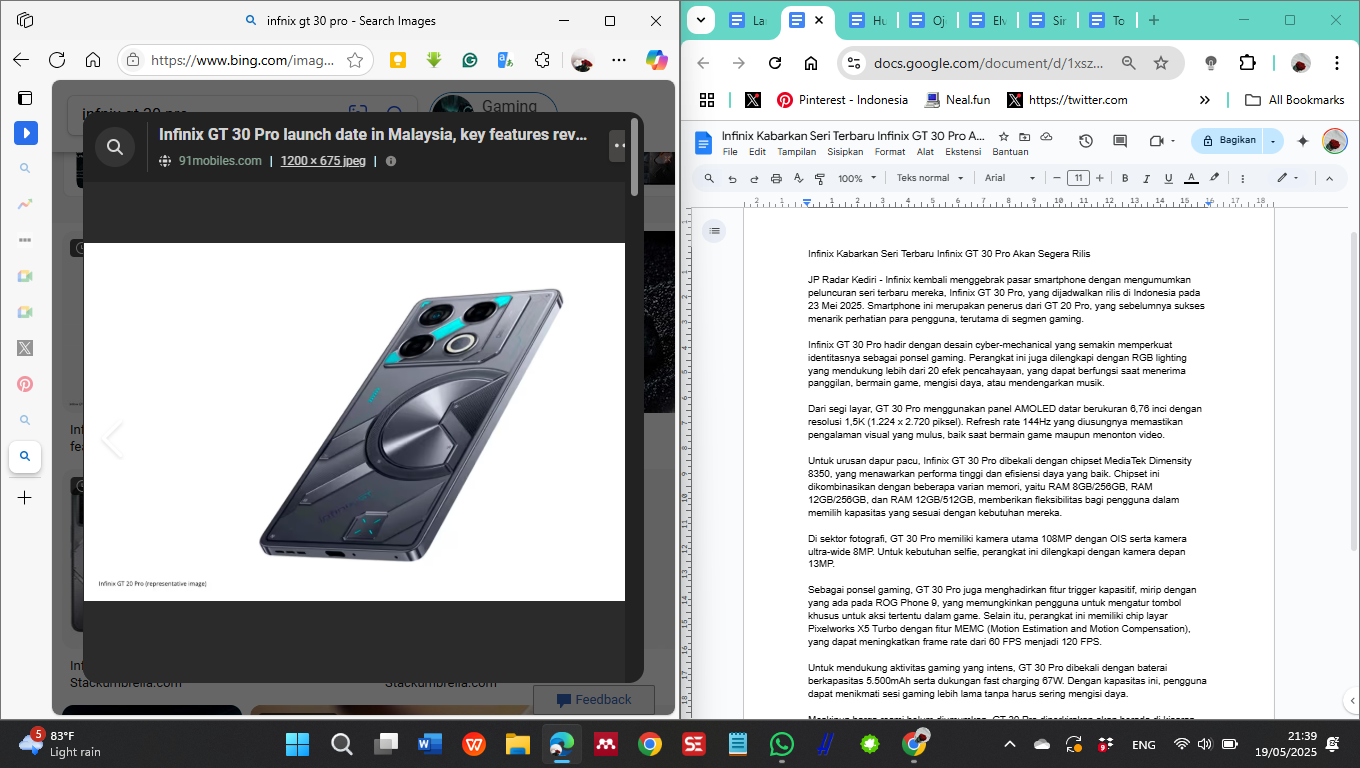Run spelling and grammar check in Docs
Viewport: 1360px width, 768px height.
click(798, 178)
